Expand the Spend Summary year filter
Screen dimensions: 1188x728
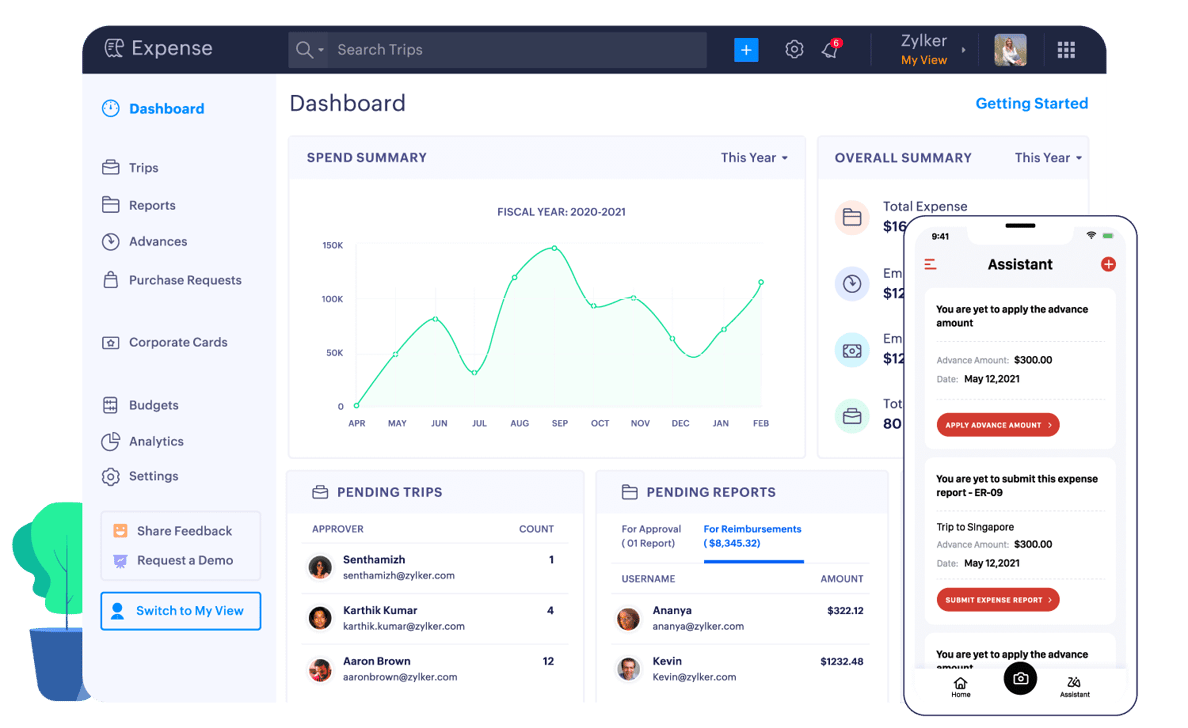(754, 157)
